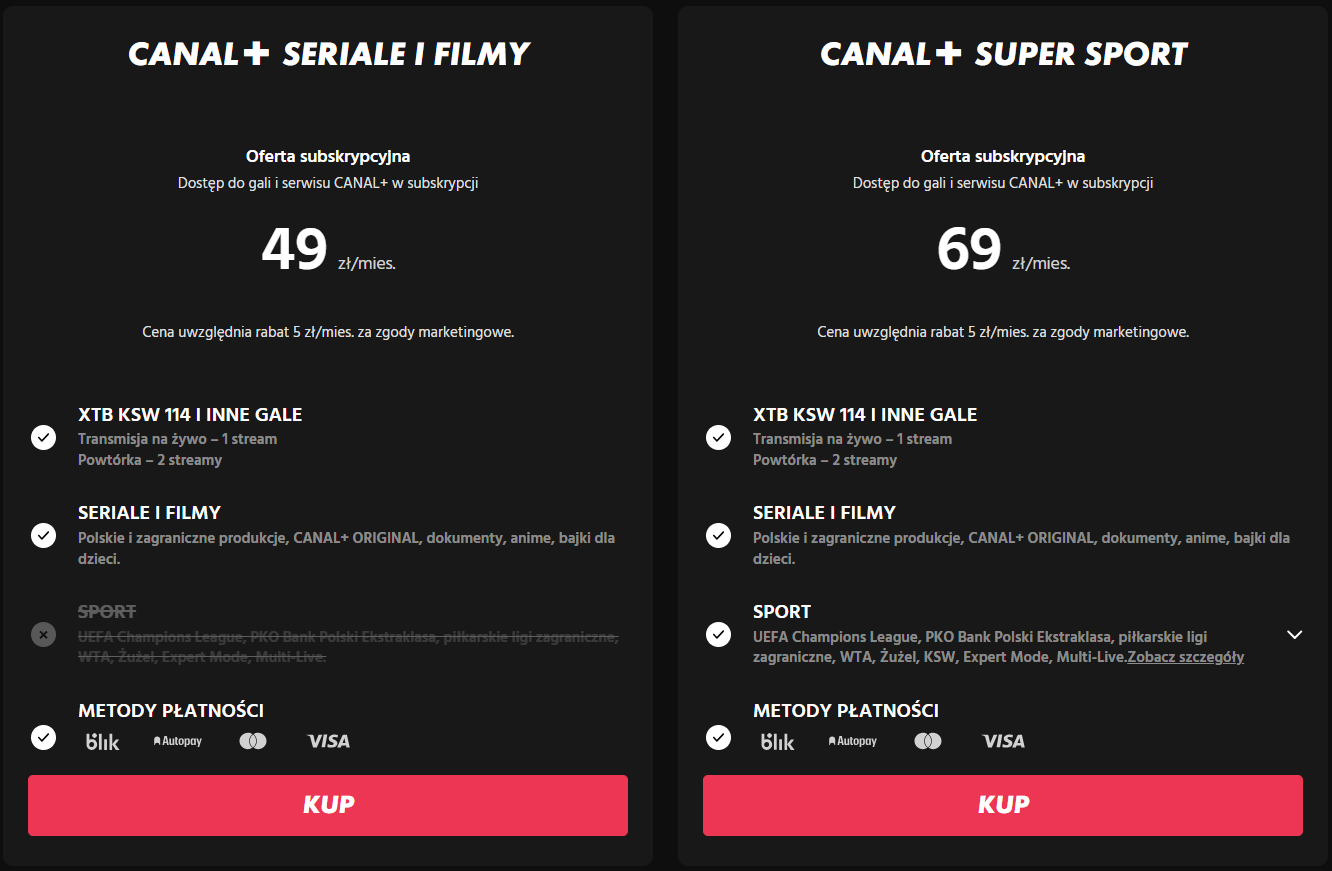Toggle the checkmark beside XTB KSW 114 left plan

tap(43, 437)
